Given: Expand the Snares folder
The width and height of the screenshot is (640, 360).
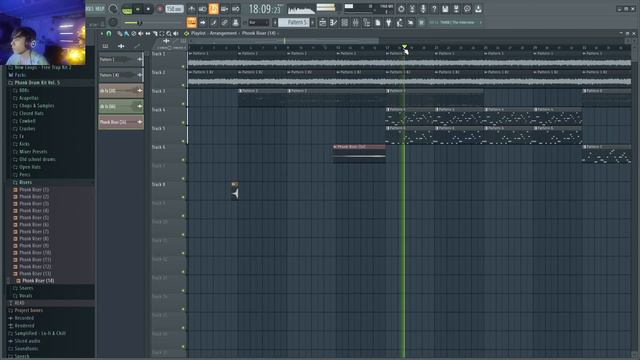Looking at the screenshot, I should 26,288.
